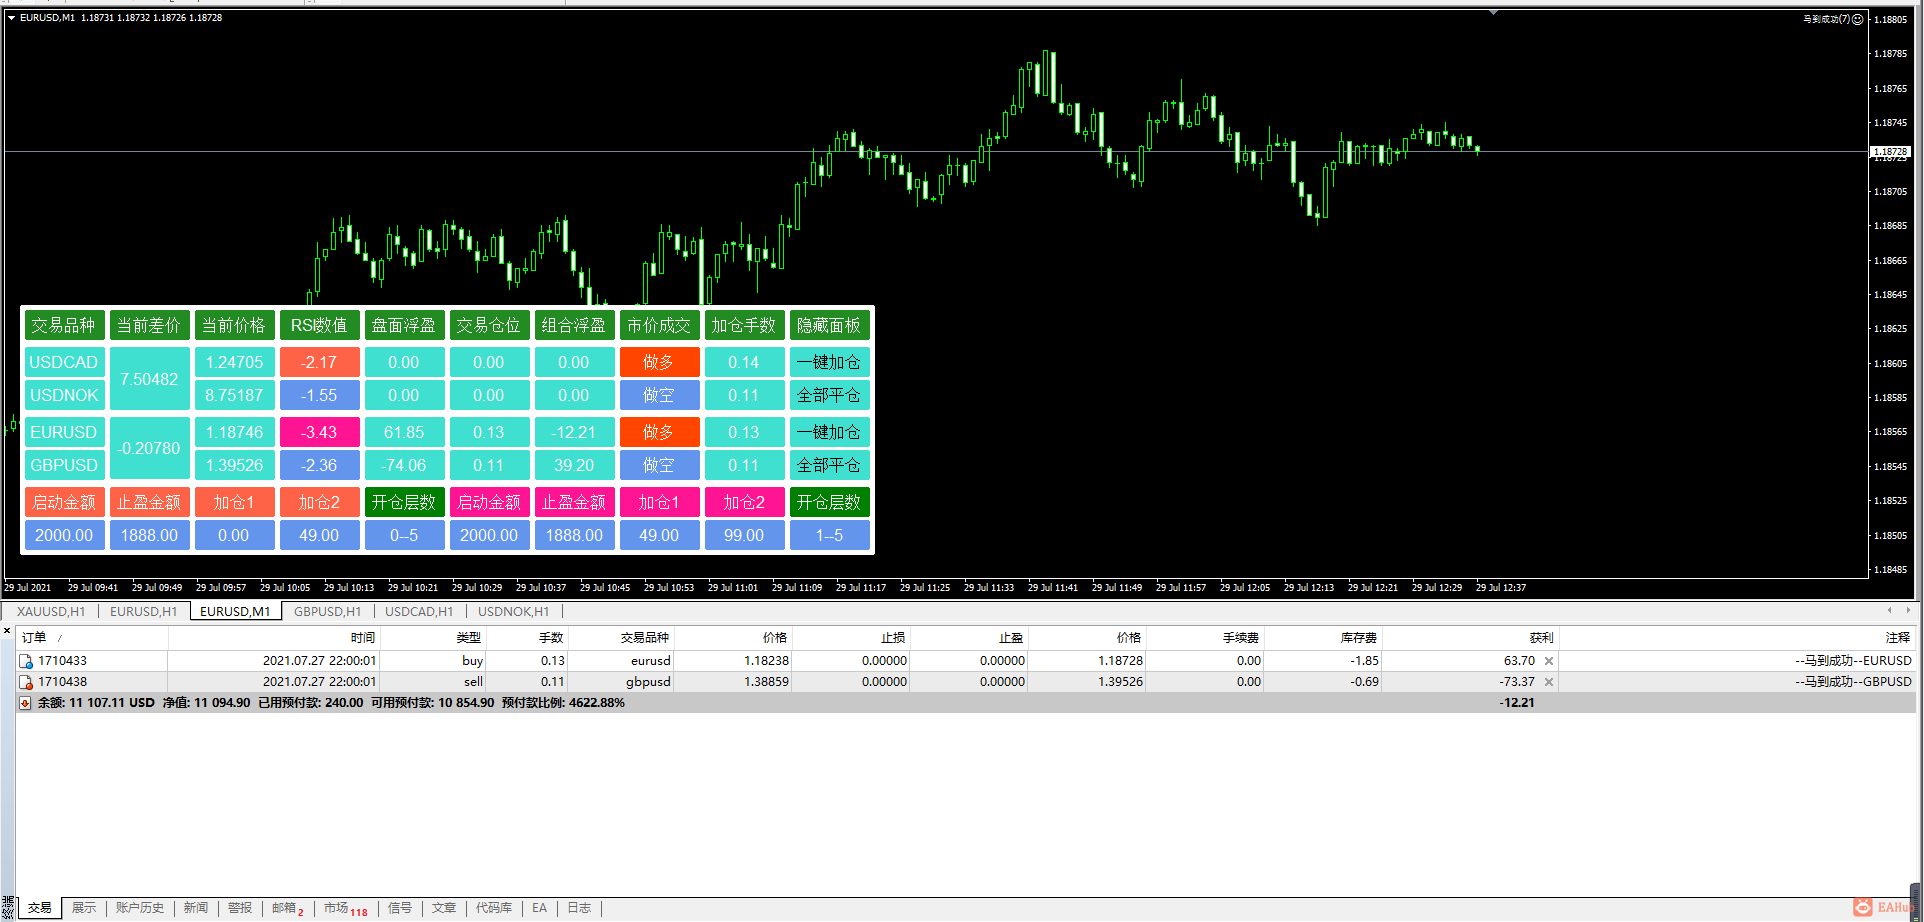Sort orders by the 获利 column header

tap(1470, 638)
